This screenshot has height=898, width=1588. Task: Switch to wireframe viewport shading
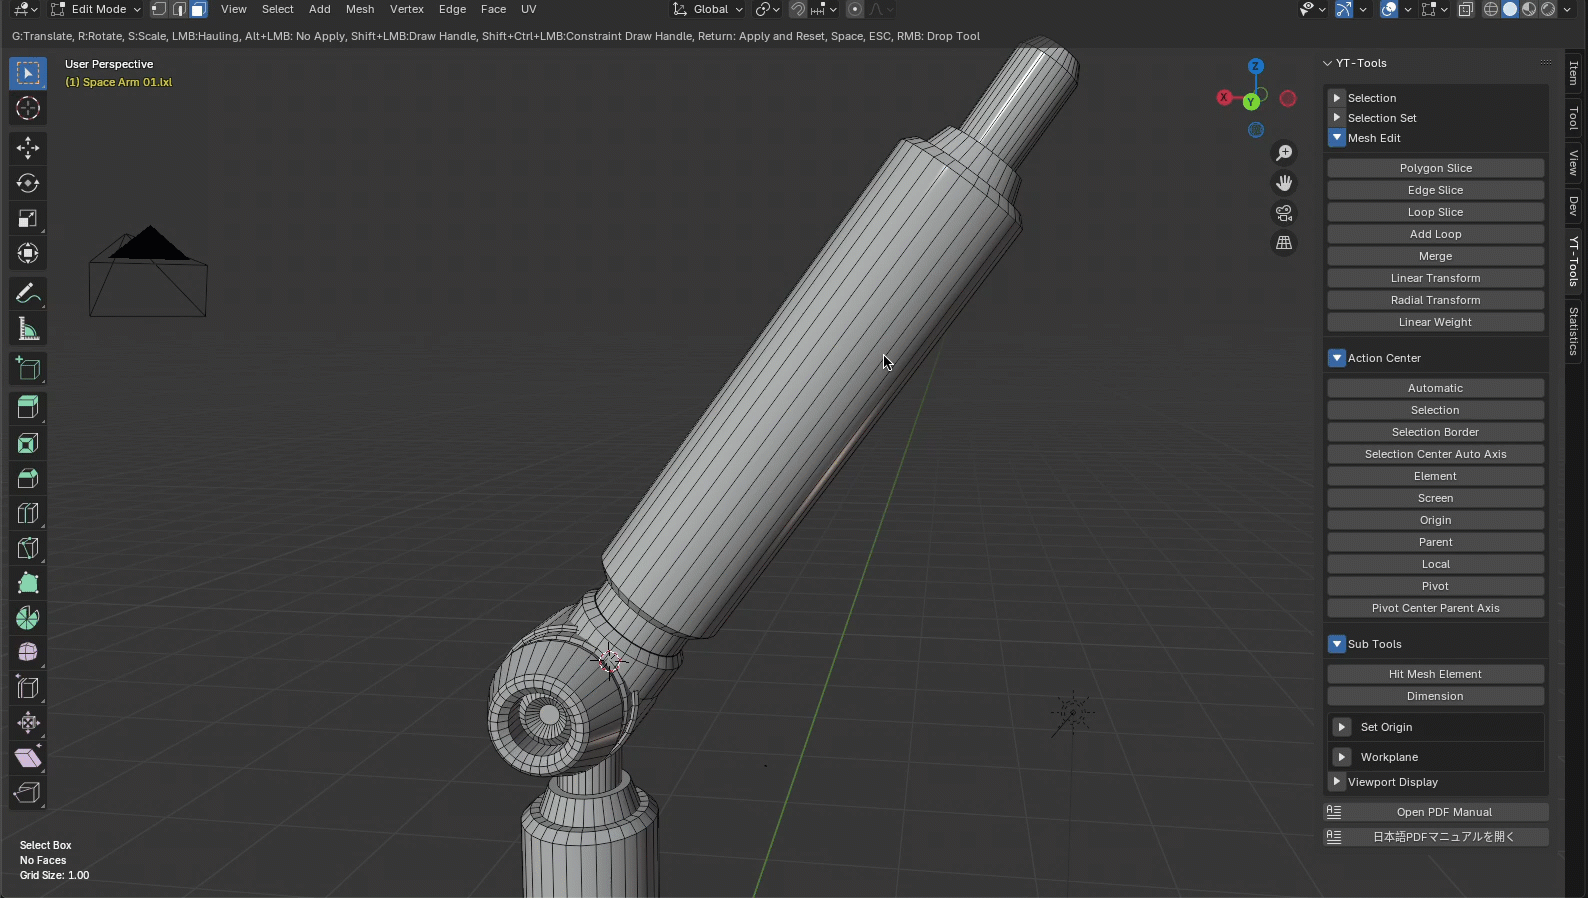pos(1491,9)
